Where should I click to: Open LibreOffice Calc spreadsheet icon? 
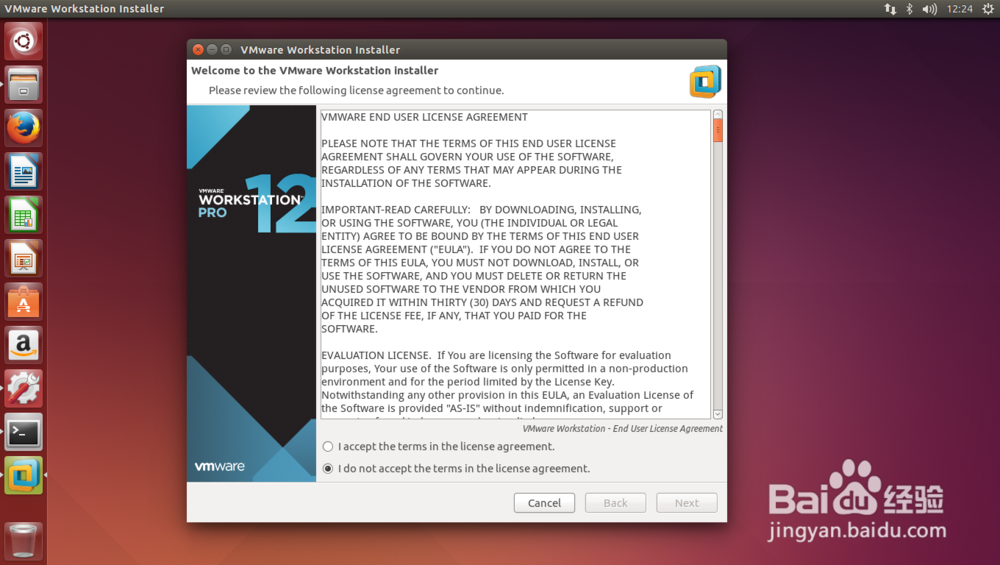pos(24,215)
